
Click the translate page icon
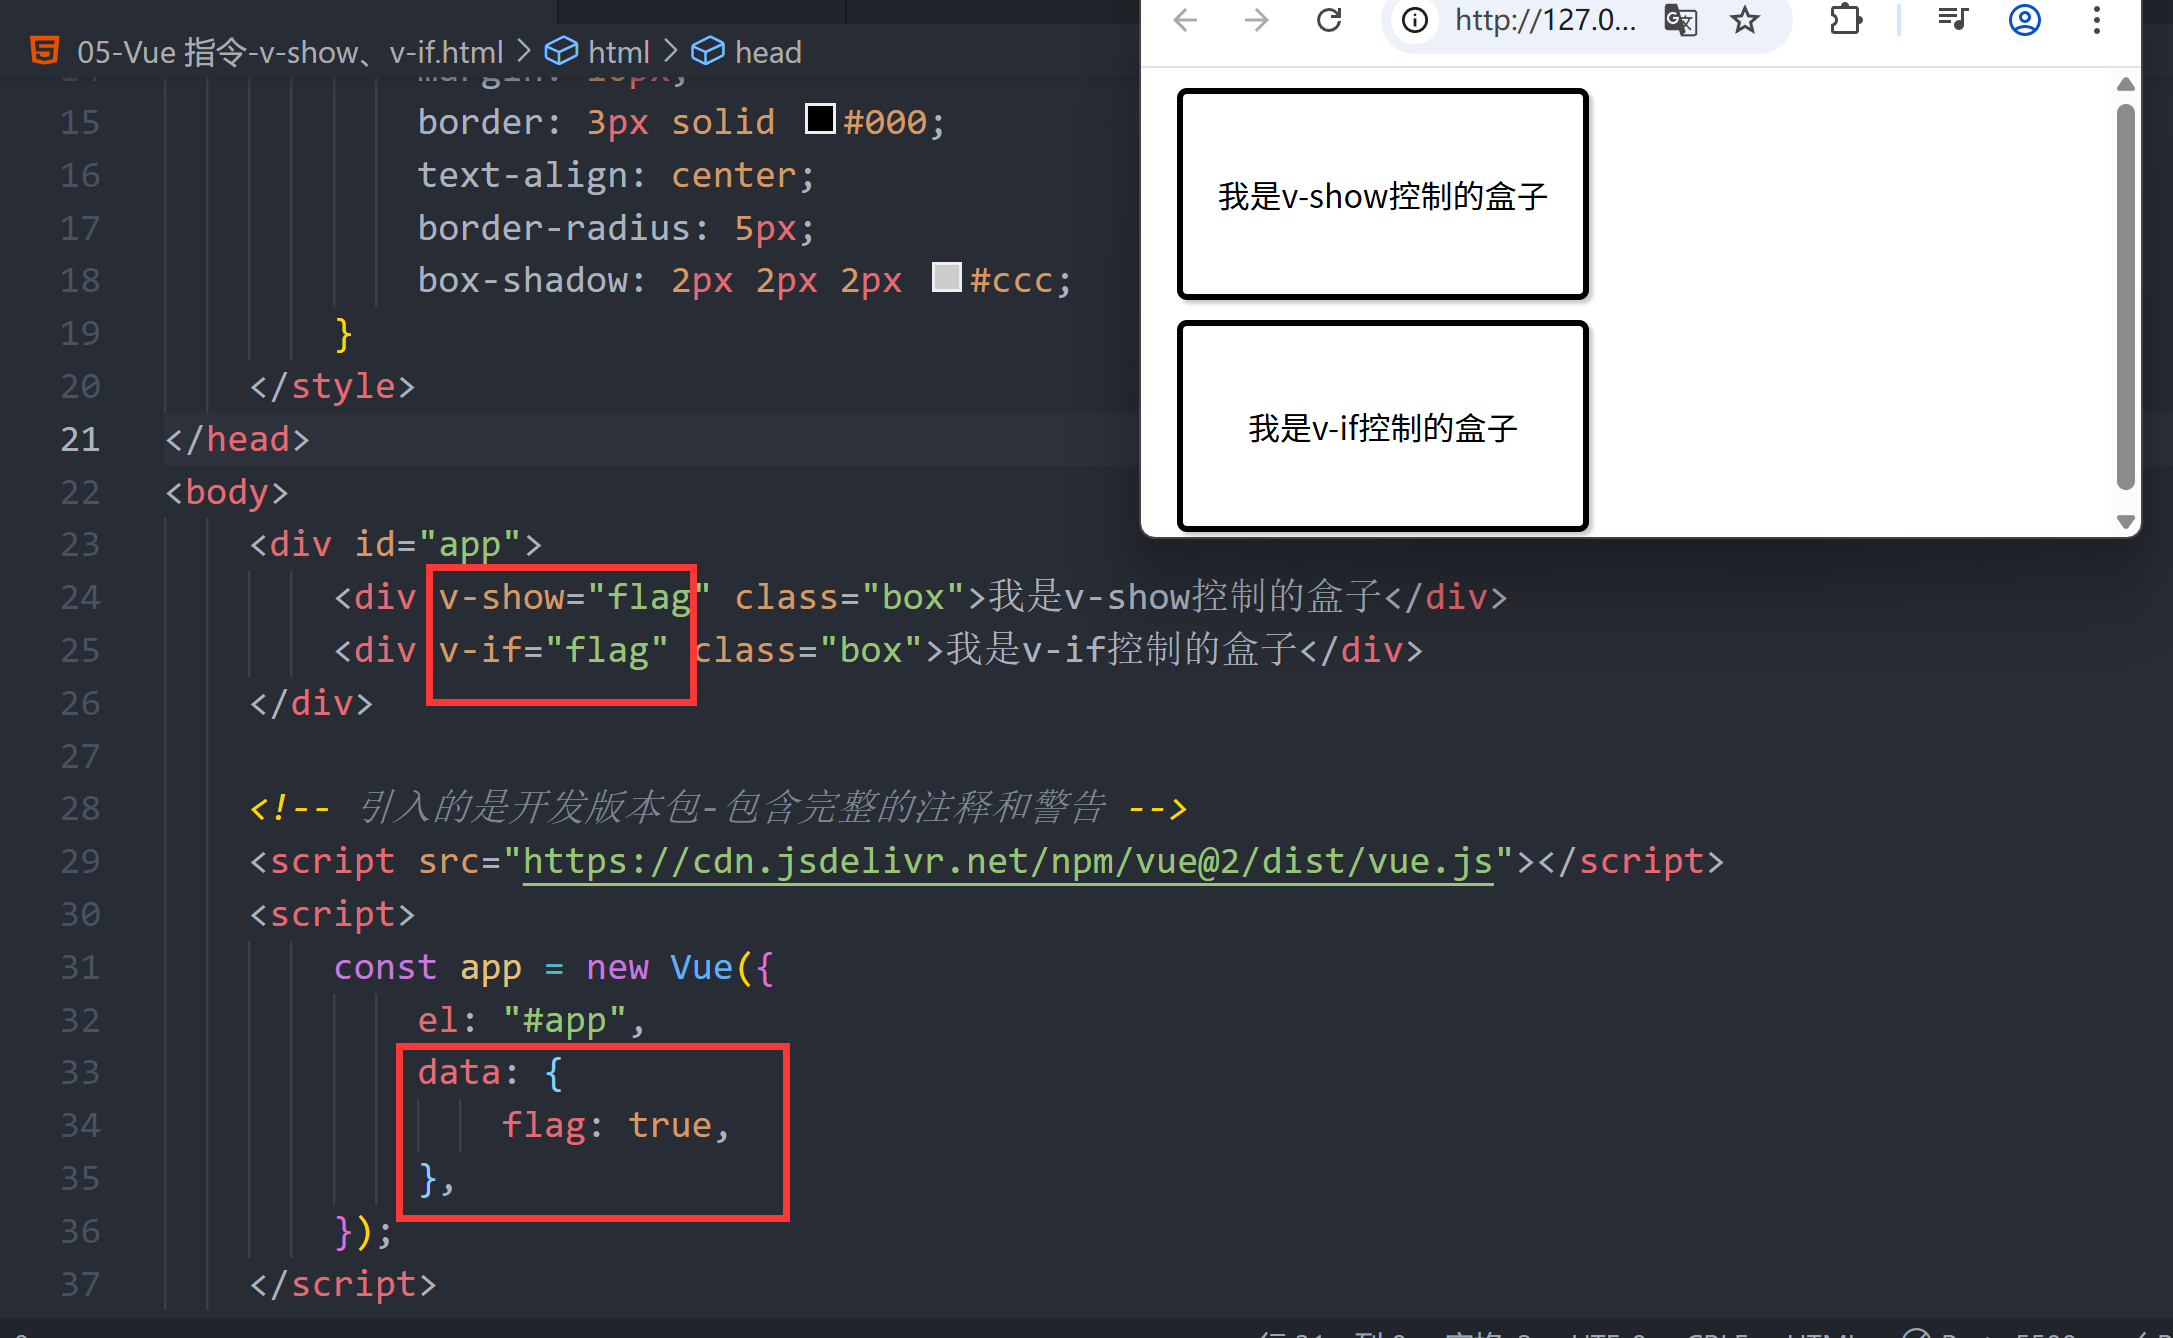tap(1681, 20)
